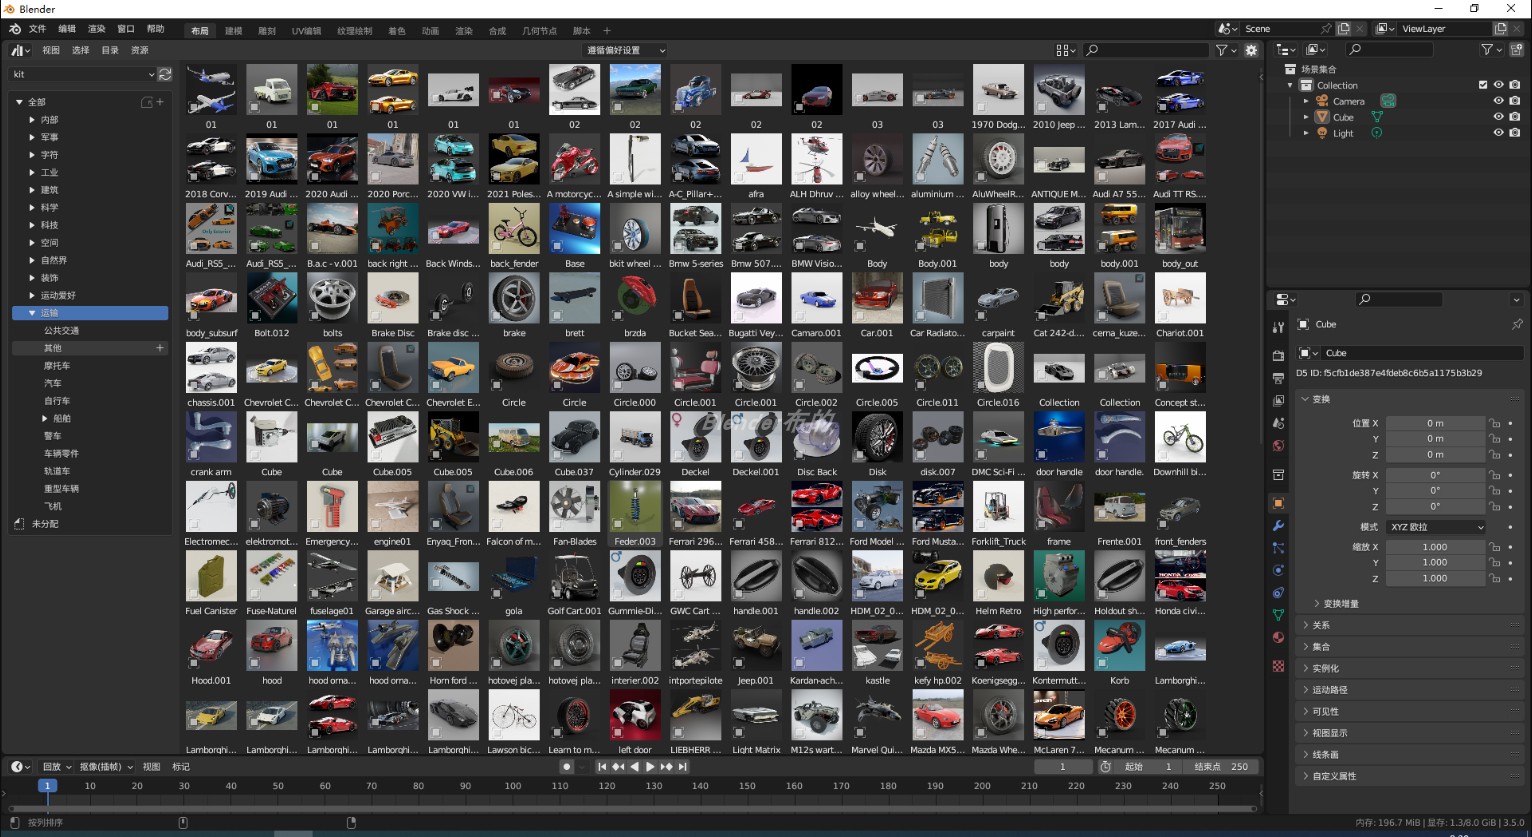The height and width of the screenshot is (837, 1532).
Task: Expand the 关系 panel
Action: 1410,625
